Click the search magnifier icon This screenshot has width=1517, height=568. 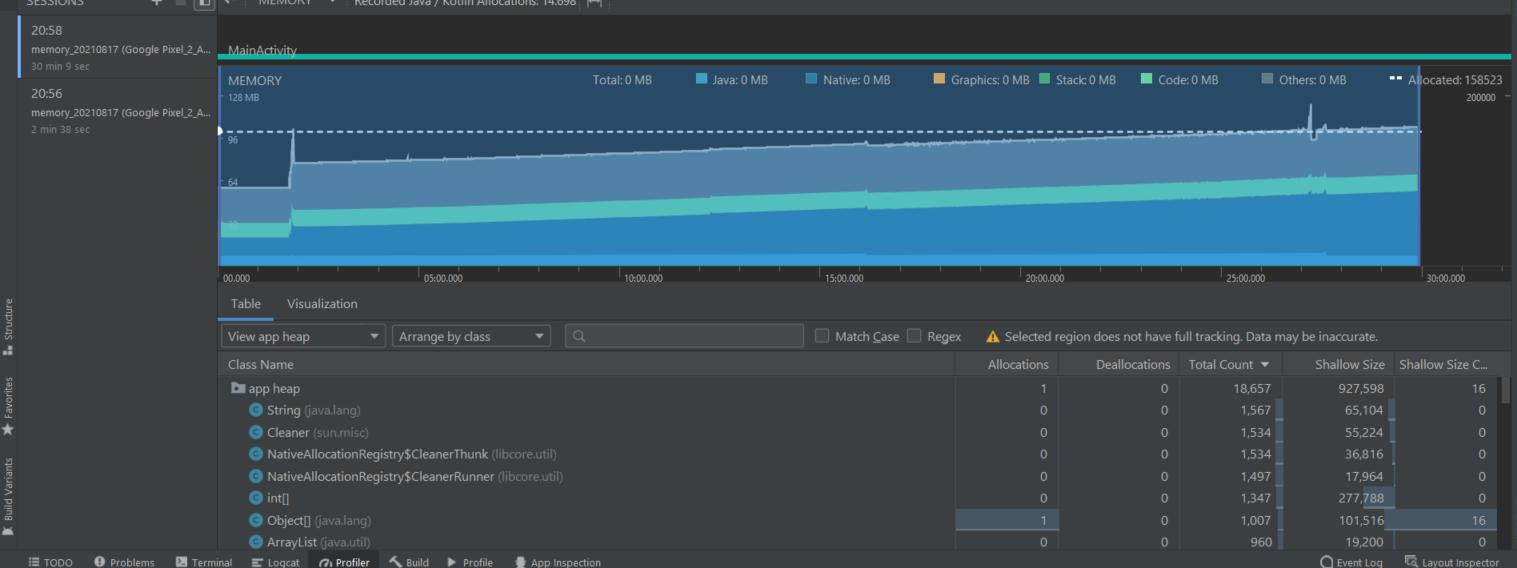coord(579,337)
